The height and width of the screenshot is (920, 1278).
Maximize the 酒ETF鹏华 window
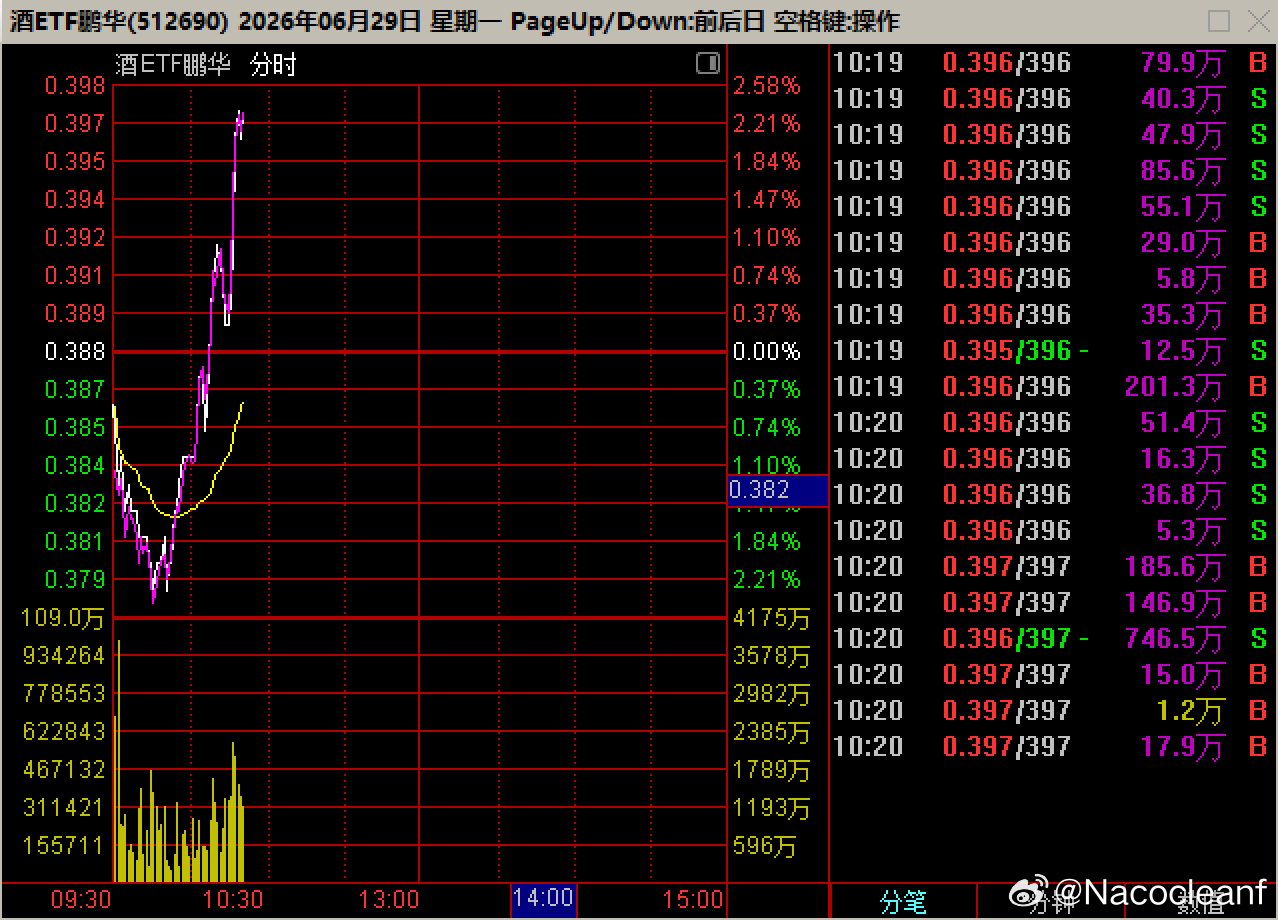point(1219,21)
